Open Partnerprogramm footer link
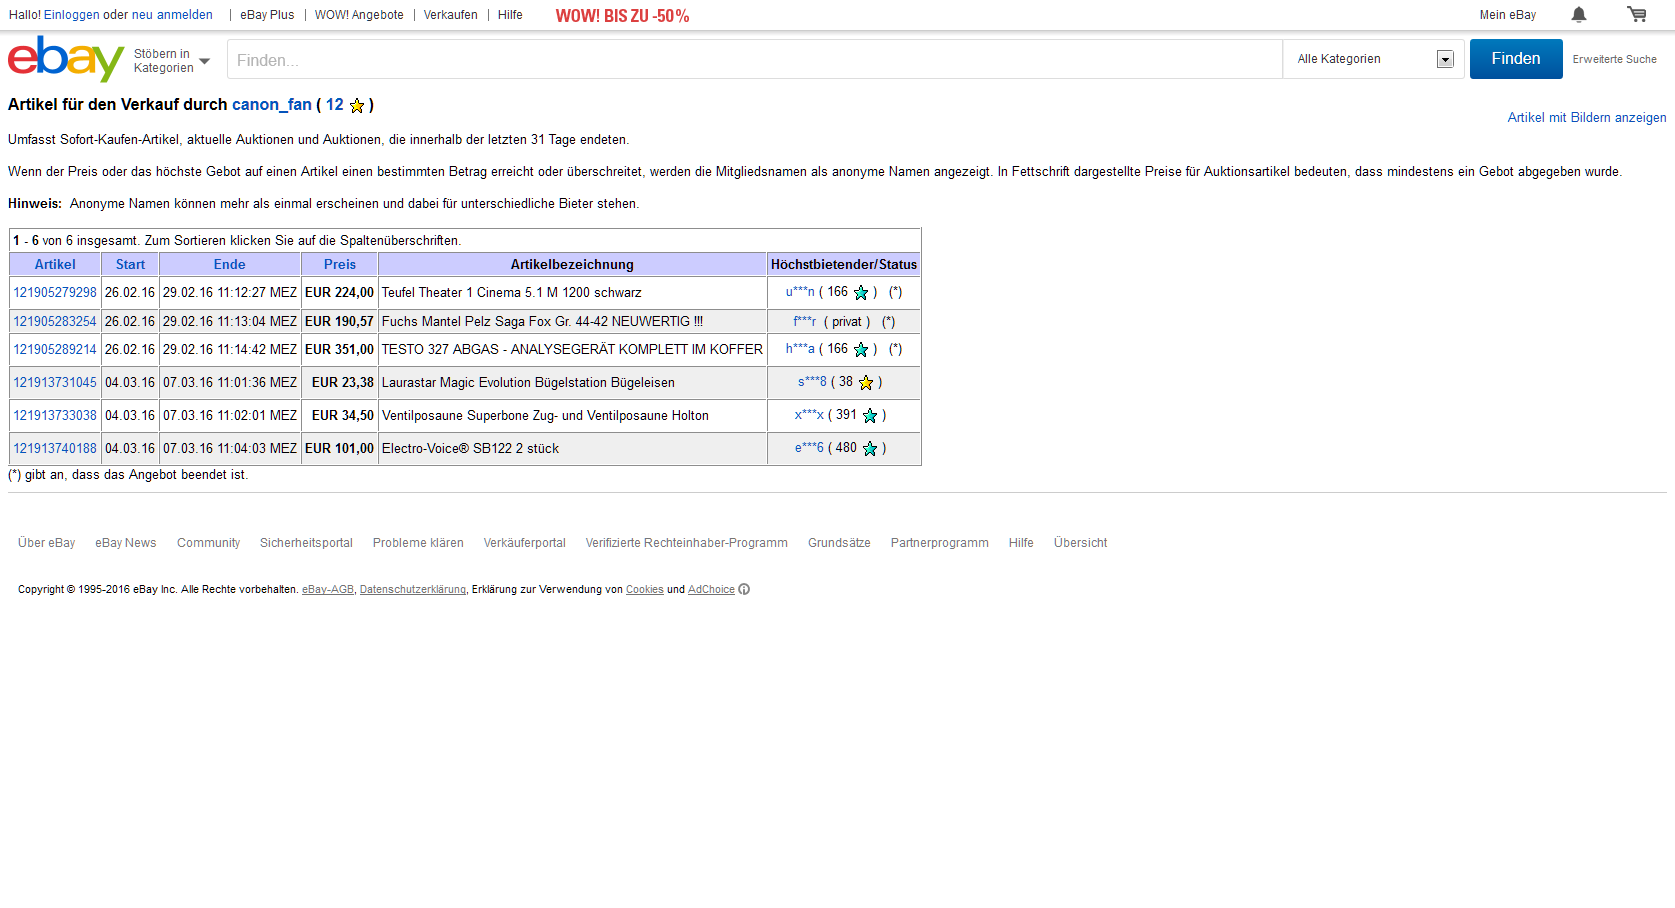This screenshot has width=1675, height=908. coord(939,543)
